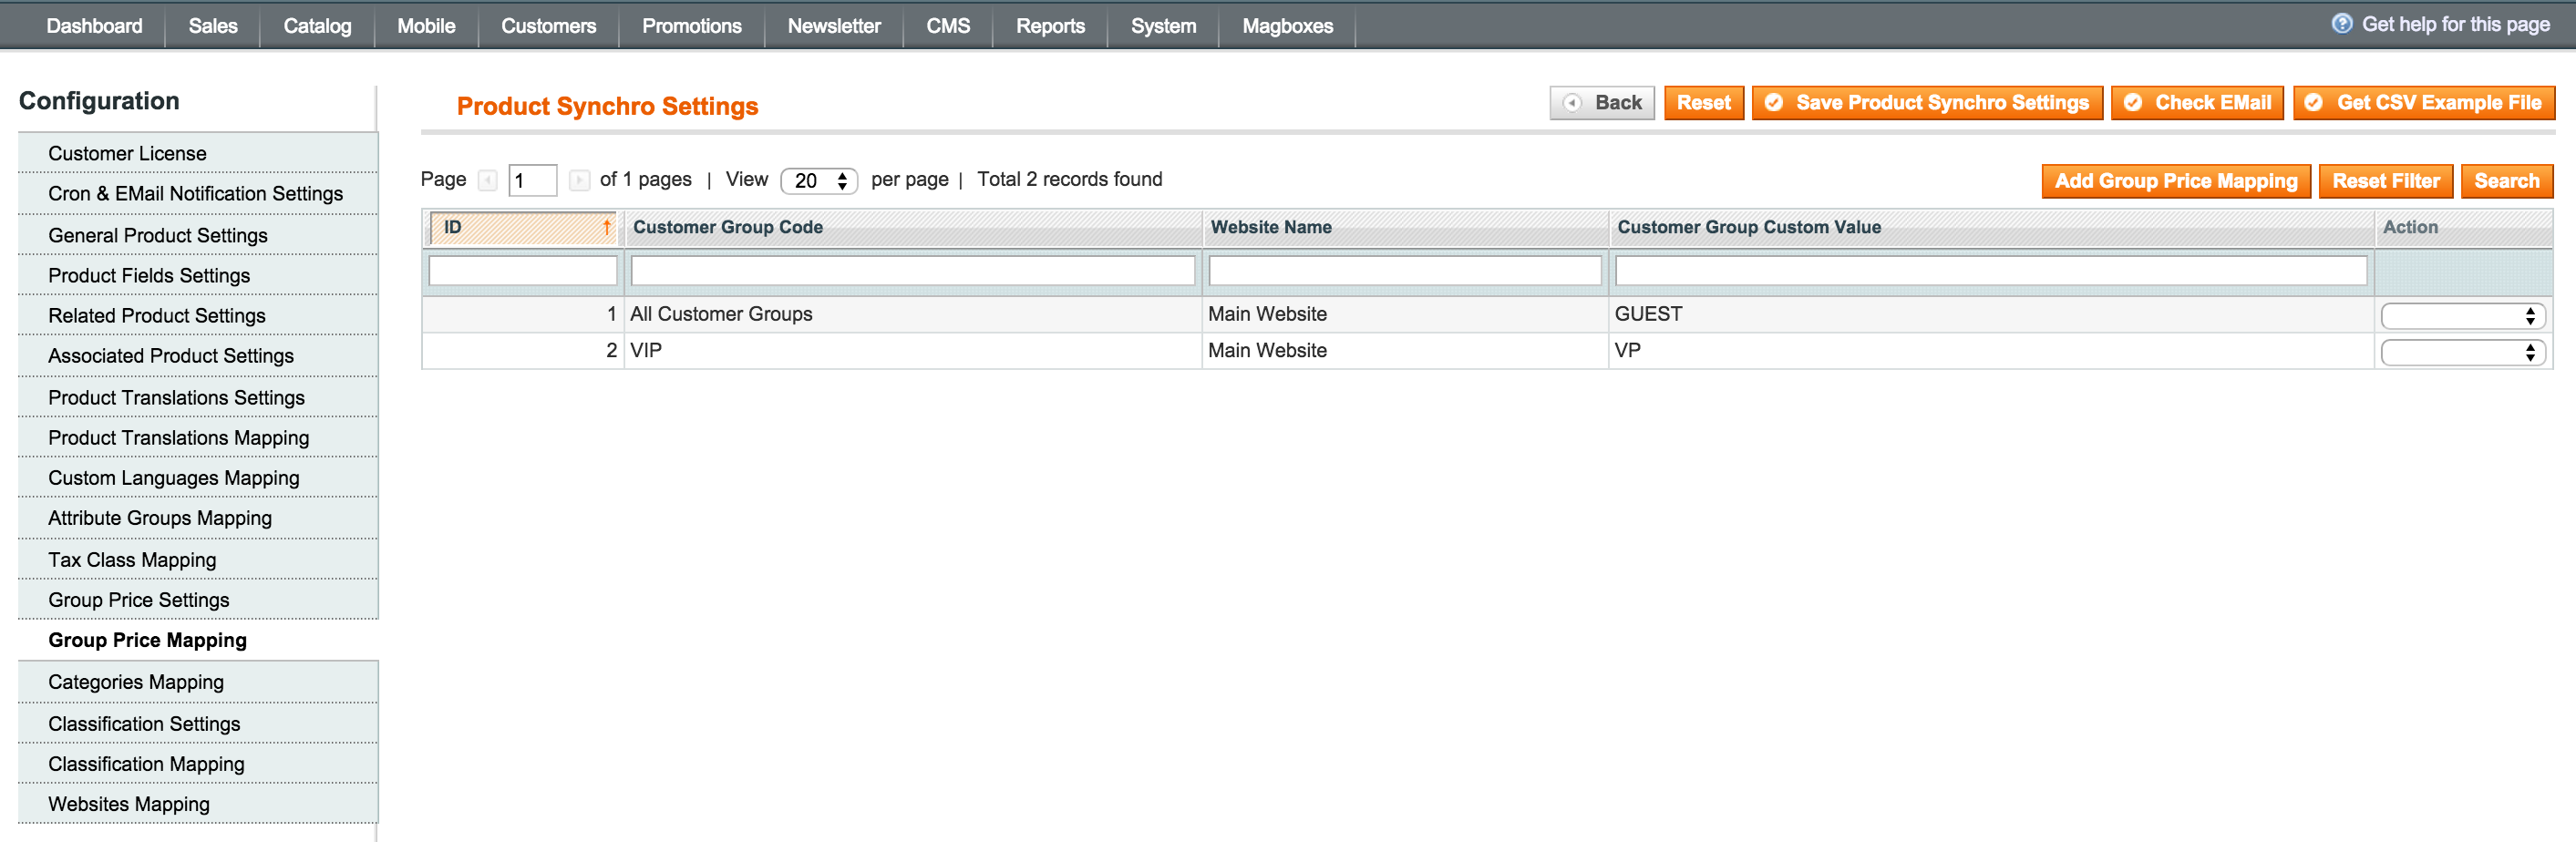Open Custom Languages Mapping tab
This screenshot has height=842, width=2576.
click(x=198, y=478)
